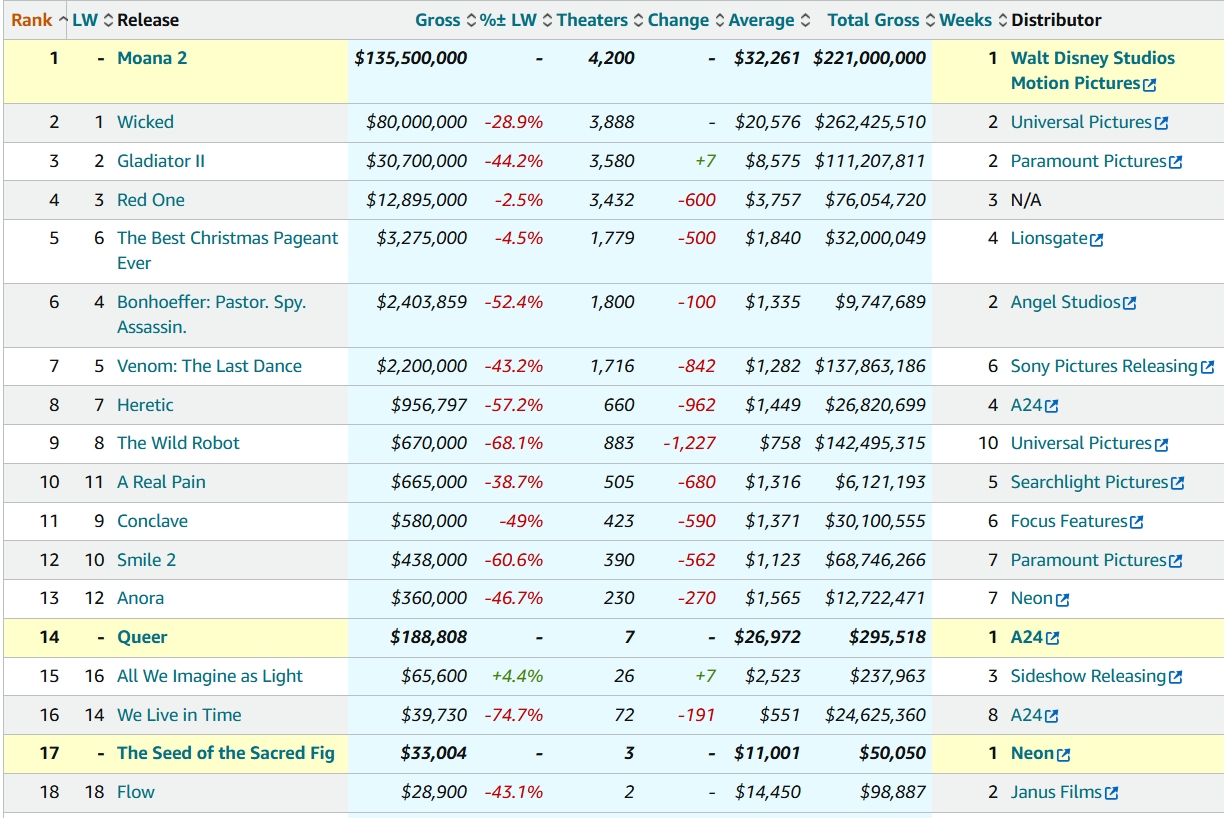Open Janus Films distributor link

tap(1056, 792)
